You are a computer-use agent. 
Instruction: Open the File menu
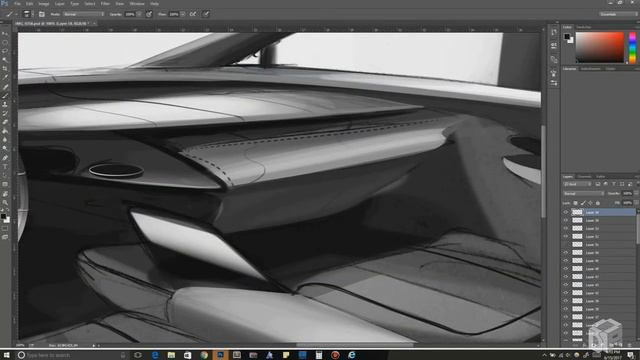click(x=17, y=4)
